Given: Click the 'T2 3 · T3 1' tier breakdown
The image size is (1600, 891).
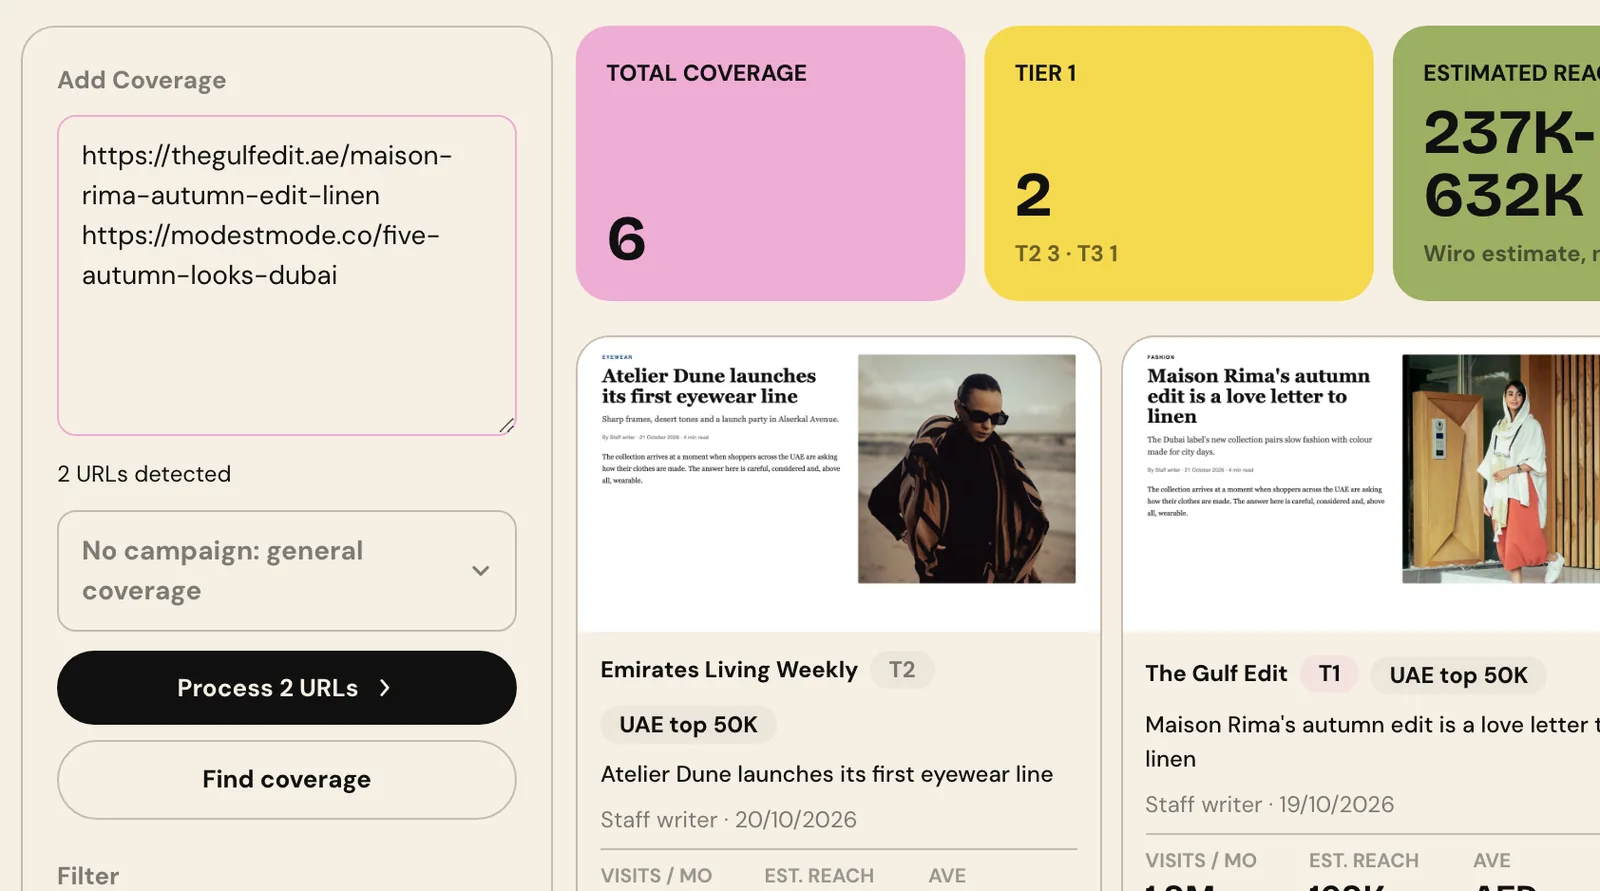Looking at the screenshot, I should (1067, 254).
